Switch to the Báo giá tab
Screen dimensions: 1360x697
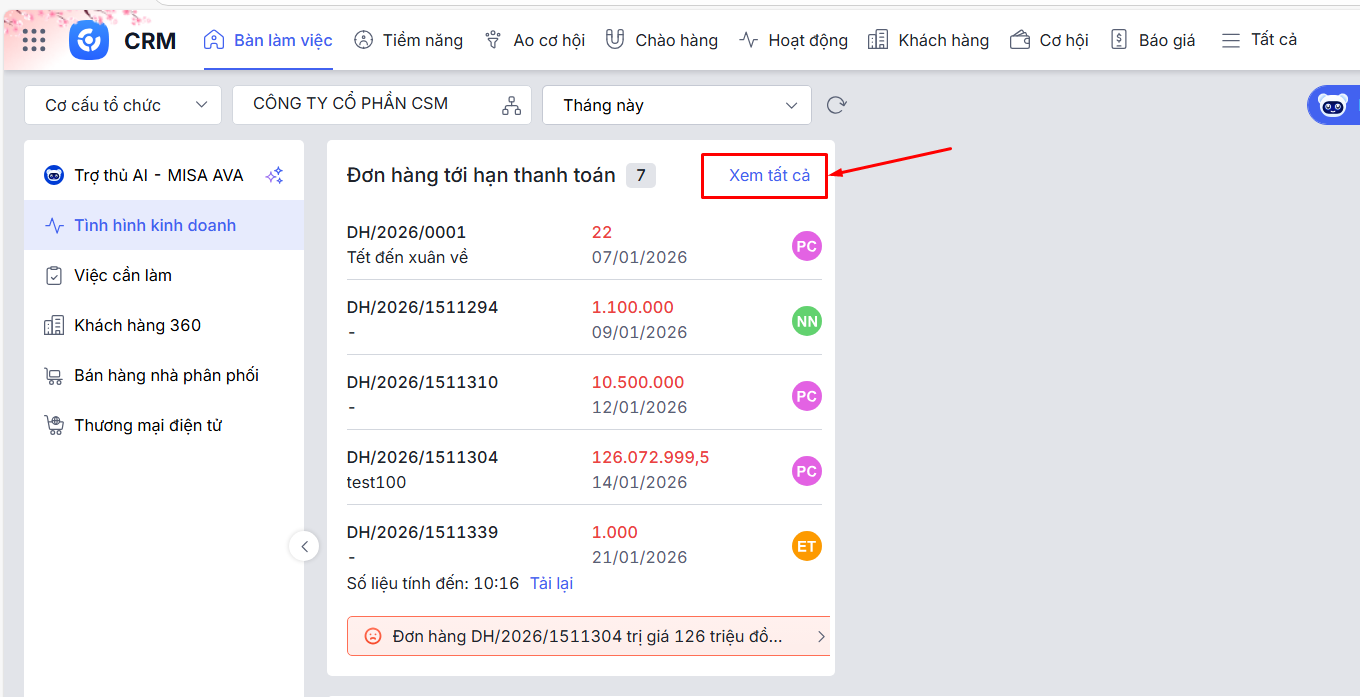[1153, 40]
